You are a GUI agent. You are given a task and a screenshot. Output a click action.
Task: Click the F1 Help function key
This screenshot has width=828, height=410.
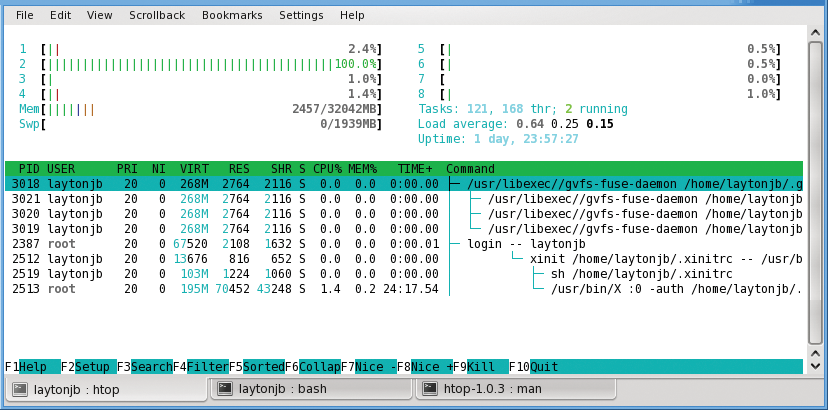click(33, 367)
